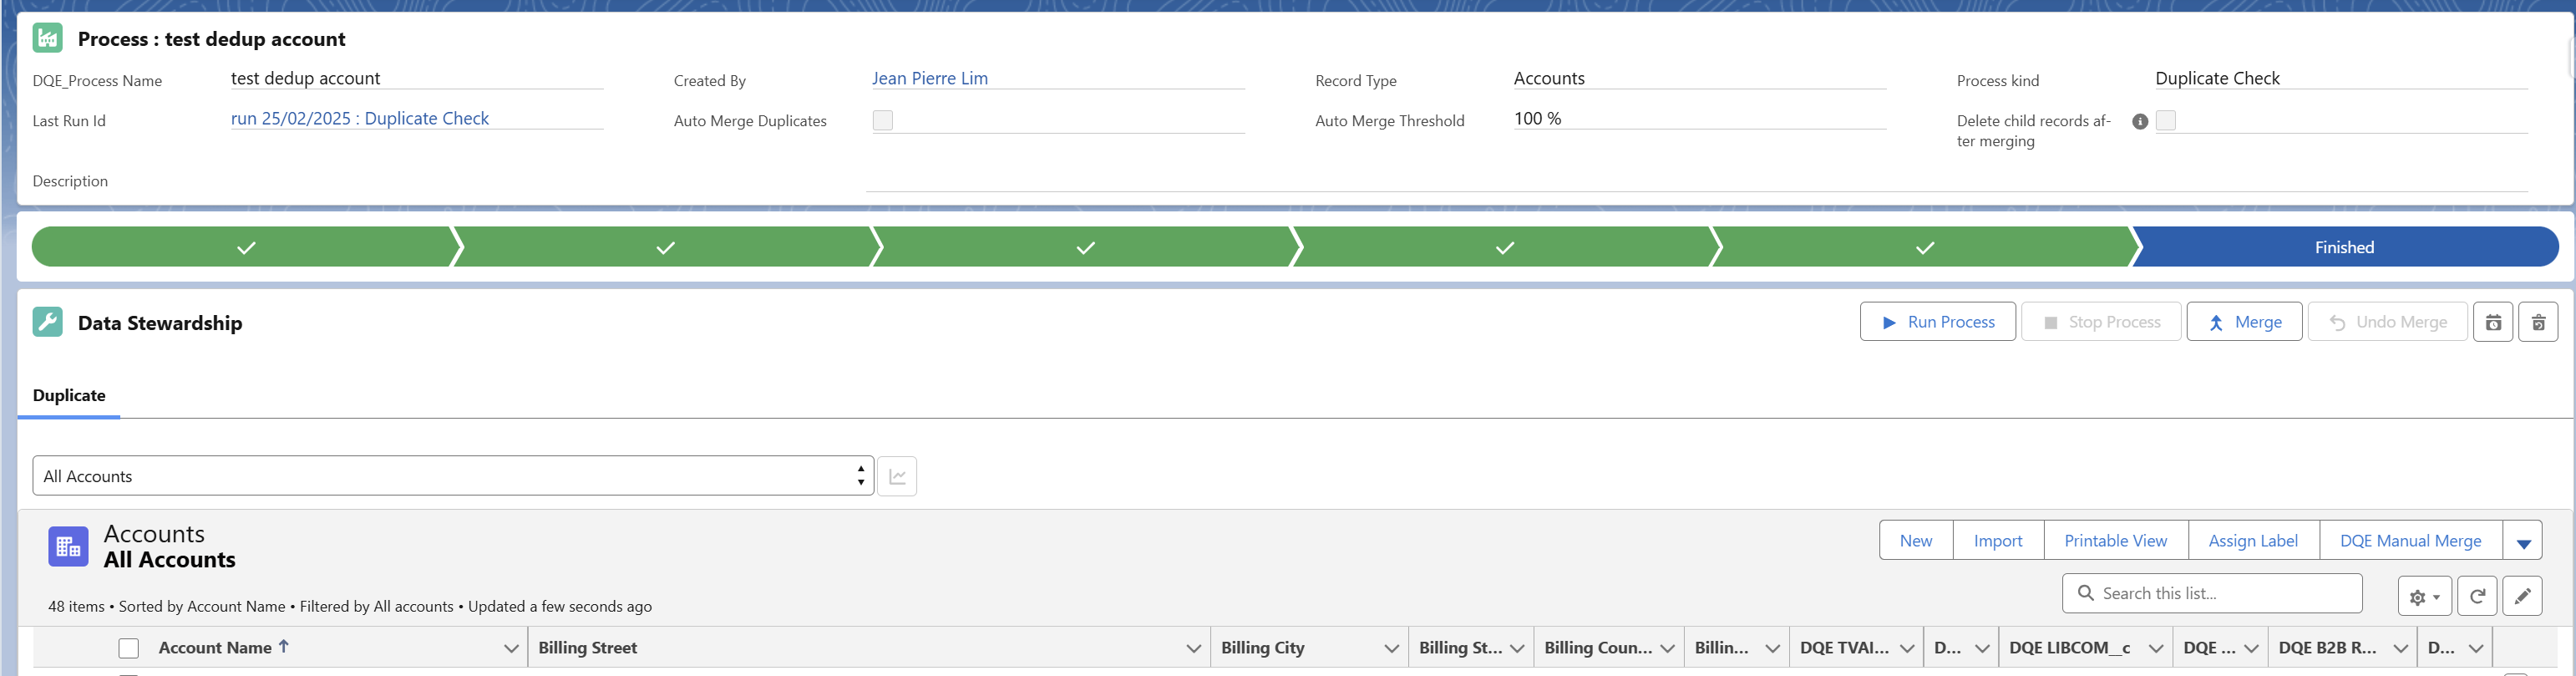
Task: Click the Merge button
Action: click(2244, 322)
